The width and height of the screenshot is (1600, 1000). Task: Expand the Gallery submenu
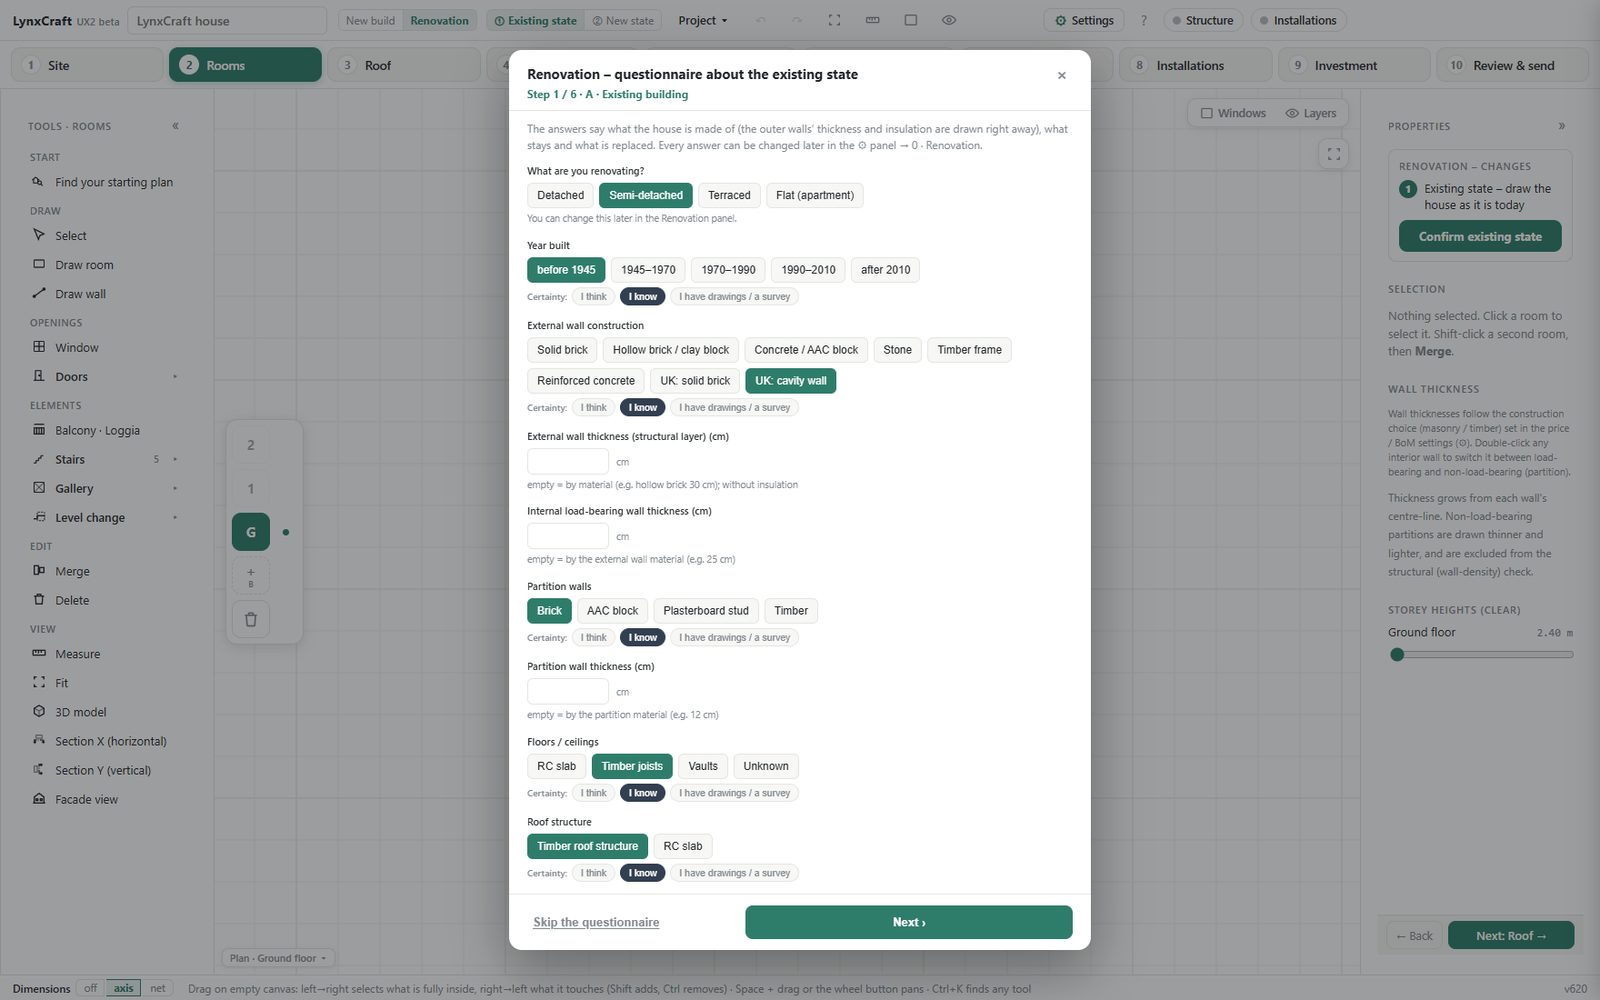coord(175,489)
